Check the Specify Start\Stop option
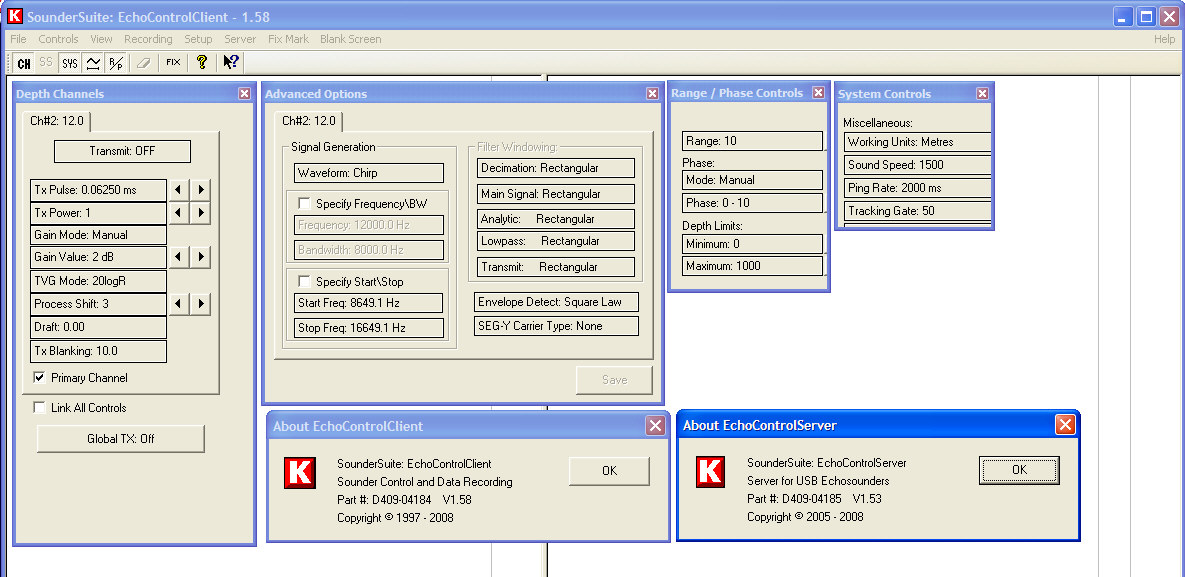1185x577 pixels. (305, 282)
